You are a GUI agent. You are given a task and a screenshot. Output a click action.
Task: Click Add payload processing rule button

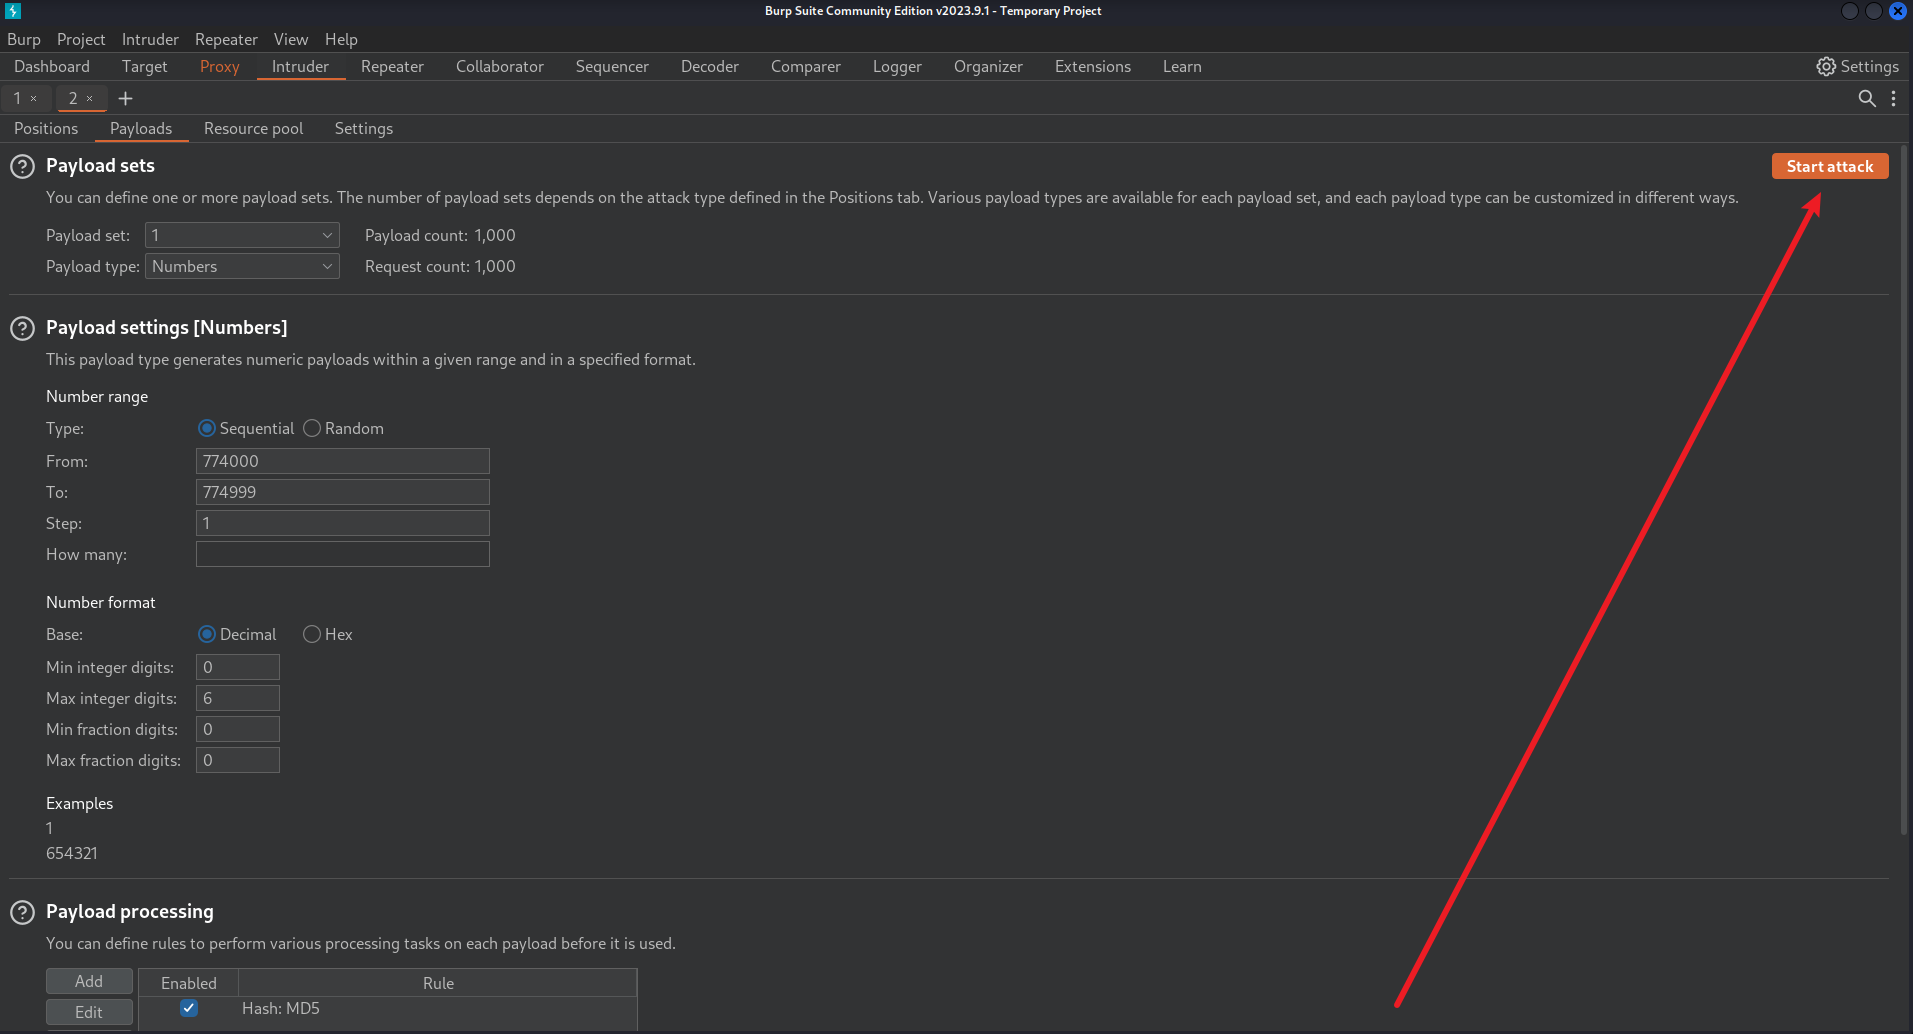(x=89, y=981)
